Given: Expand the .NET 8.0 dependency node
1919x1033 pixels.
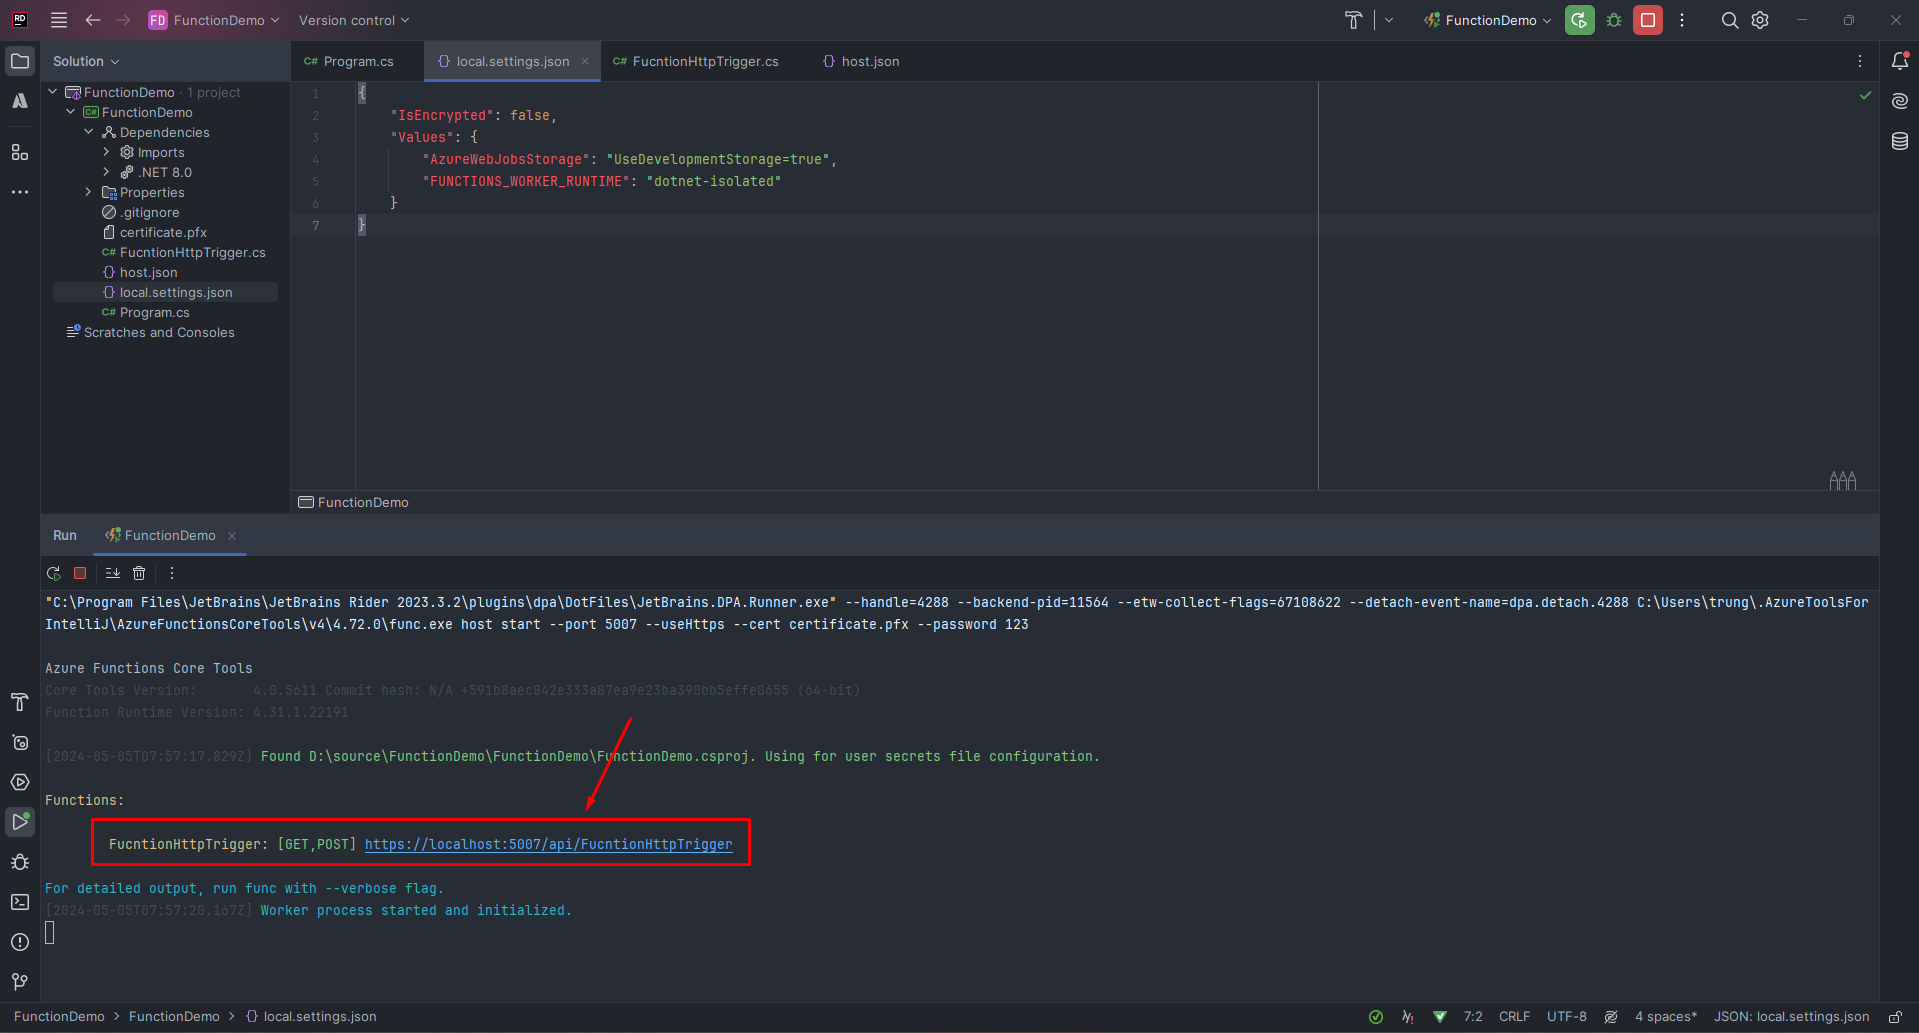Looking at the screenshot, I should coord(107,172).
